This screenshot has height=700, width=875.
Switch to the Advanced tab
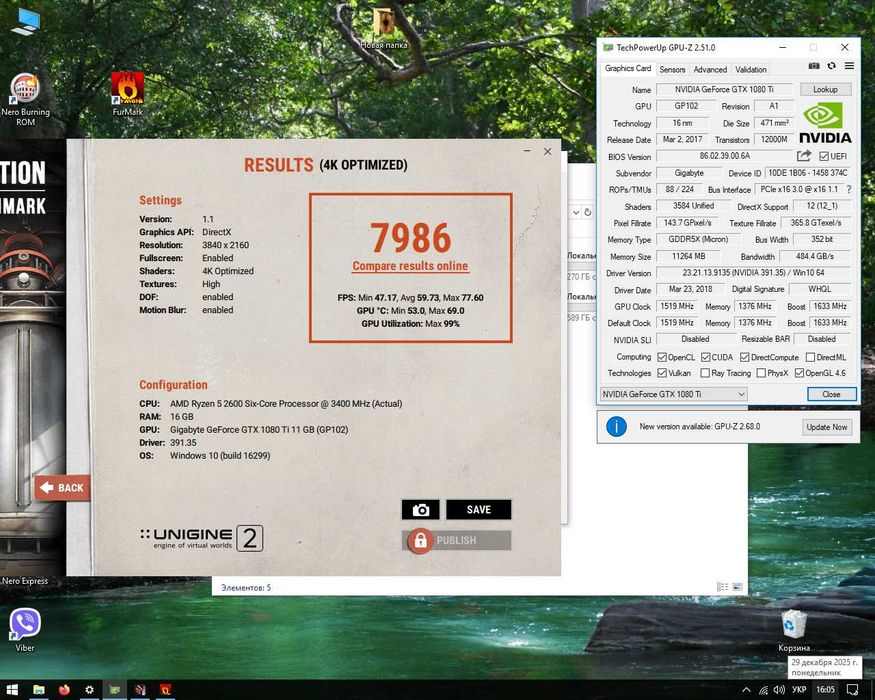(710, 69)
